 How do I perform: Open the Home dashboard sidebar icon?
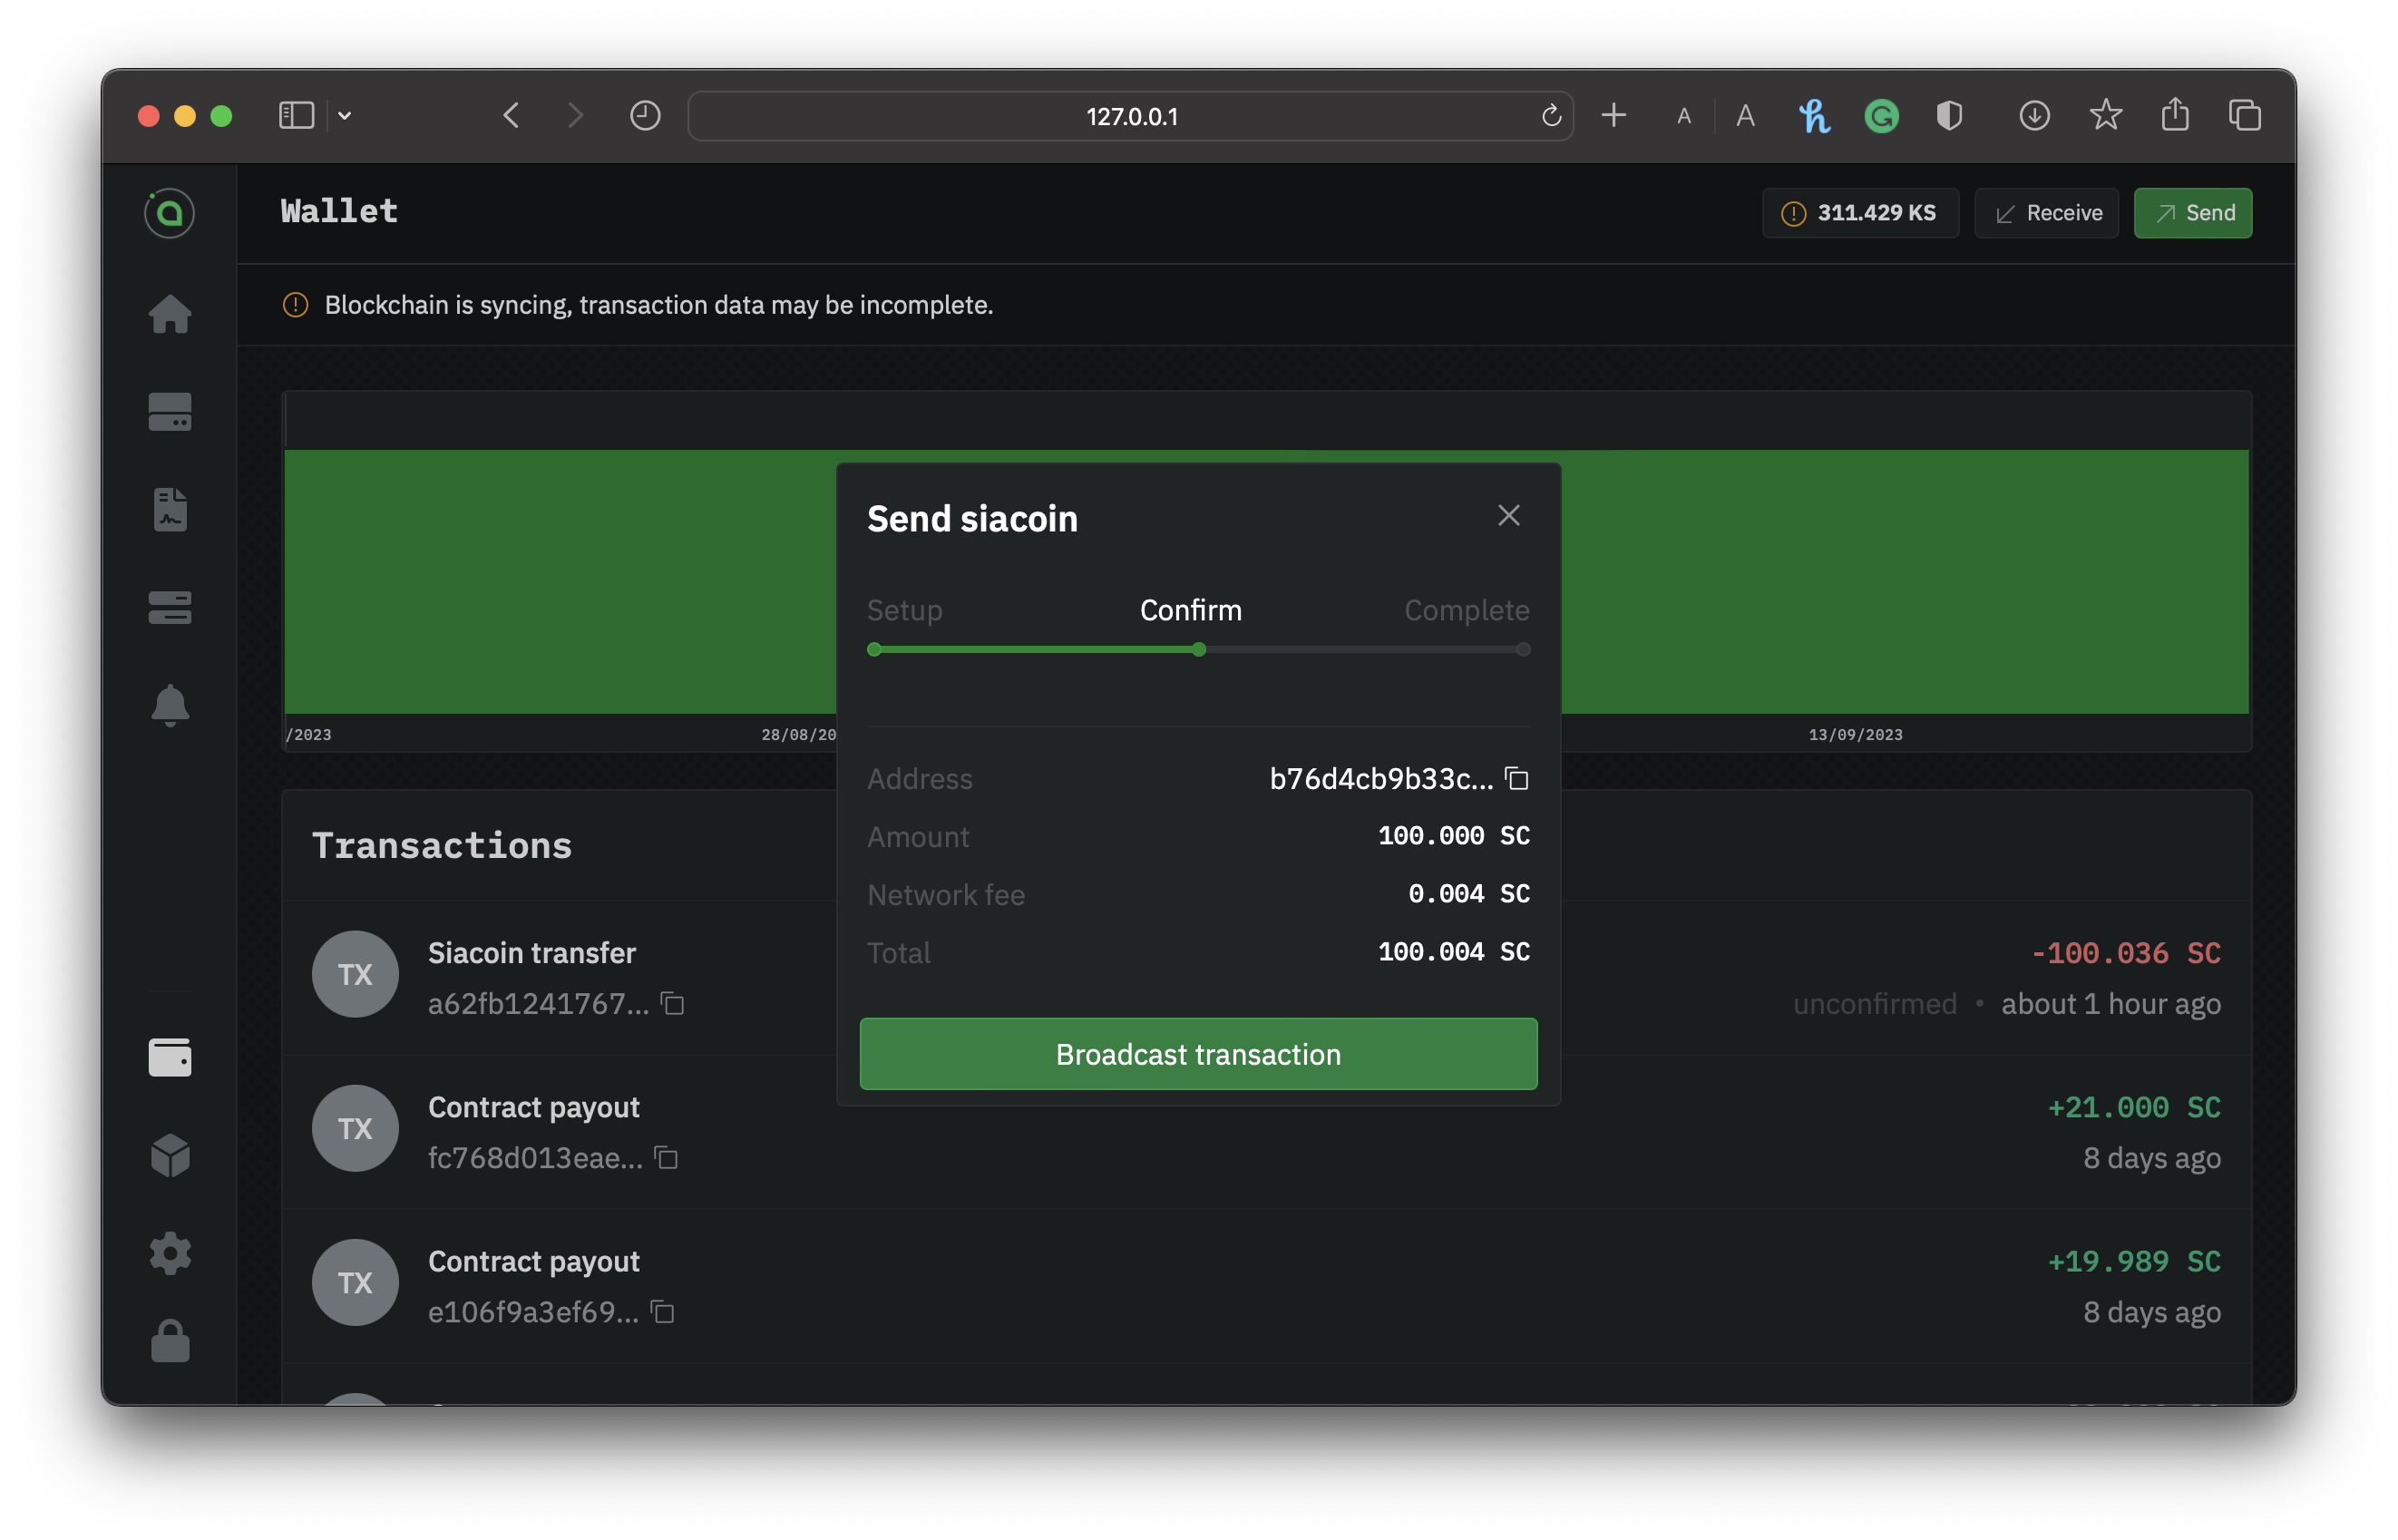tap(170, 314)
